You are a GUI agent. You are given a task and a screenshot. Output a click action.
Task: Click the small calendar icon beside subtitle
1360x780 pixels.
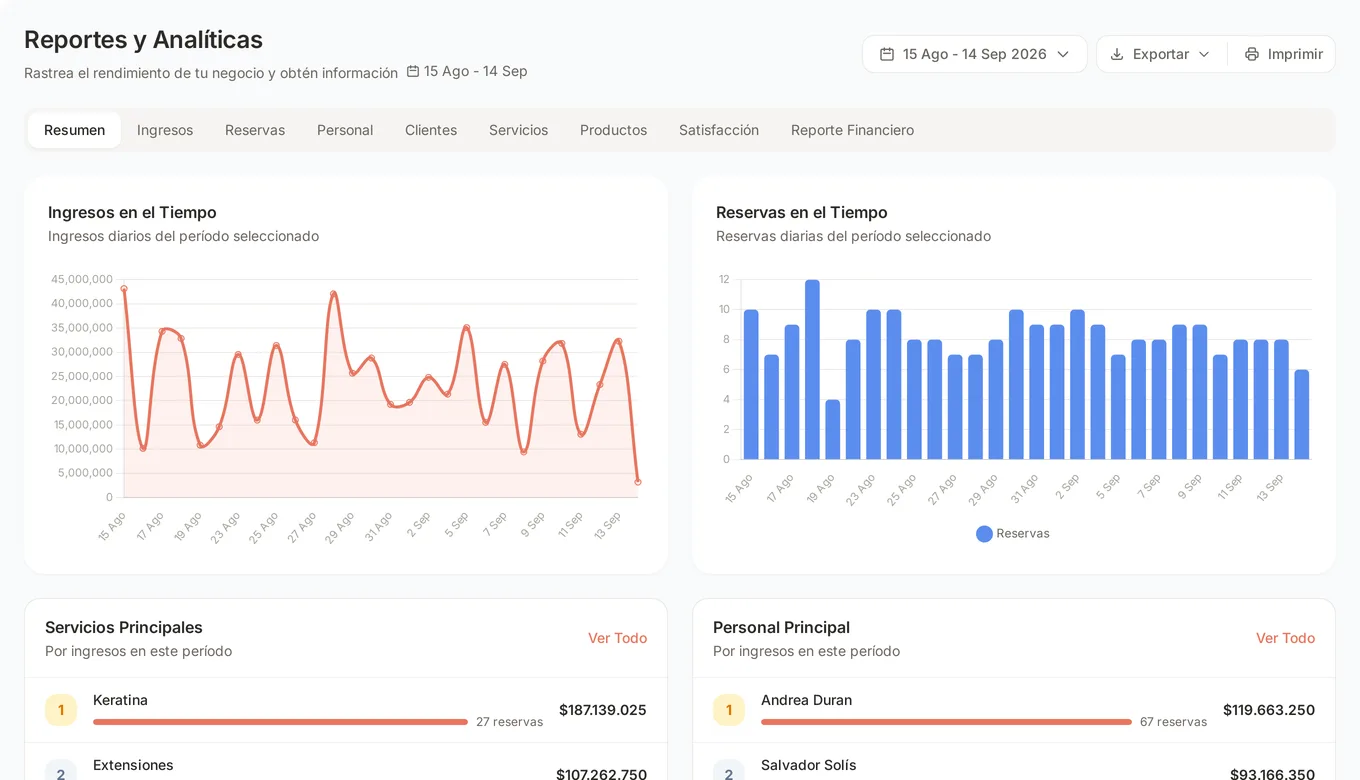tap(413, 71)
